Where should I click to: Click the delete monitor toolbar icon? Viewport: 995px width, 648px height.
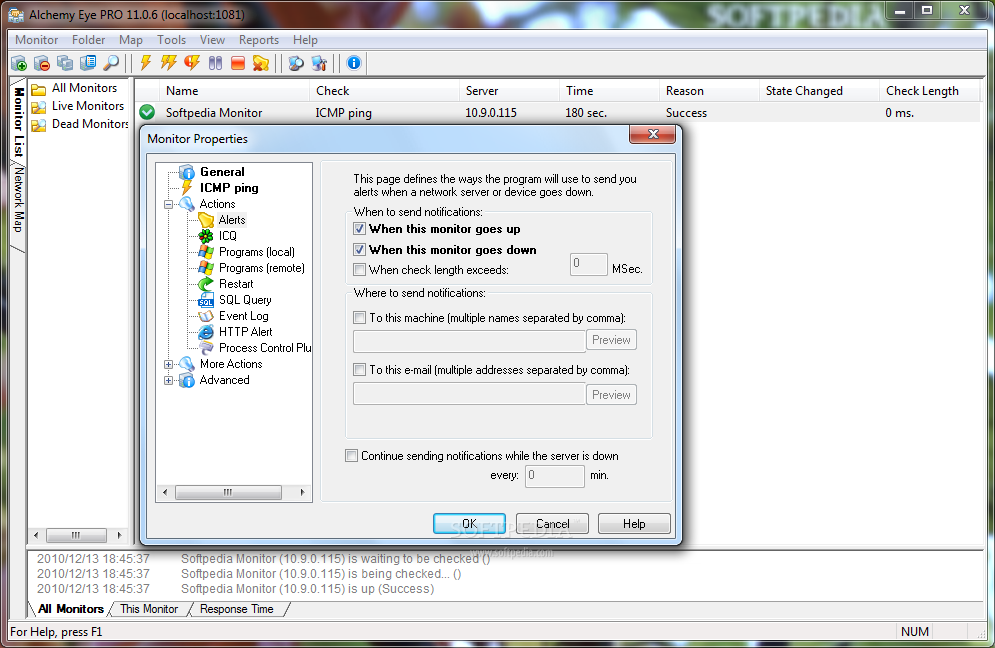coord(42,63)
